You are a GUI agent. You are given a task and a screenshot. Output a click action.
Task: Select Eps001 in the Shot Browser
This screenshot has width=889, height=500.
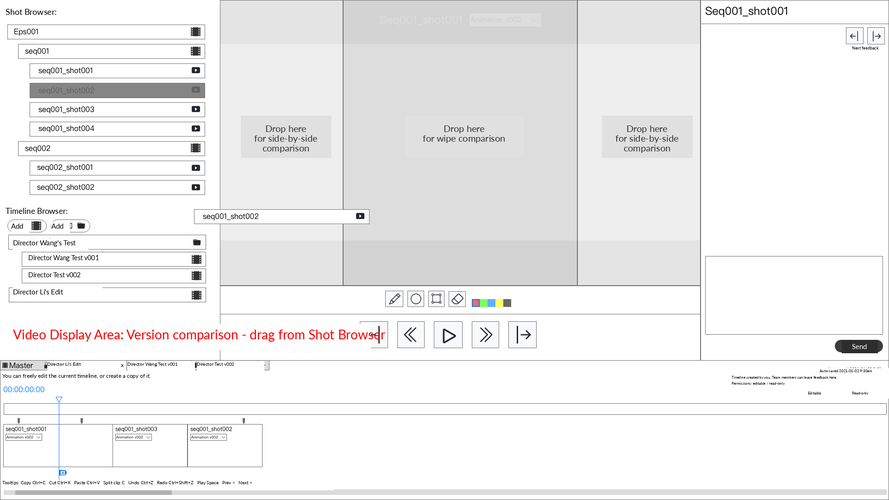coord(106,32)
